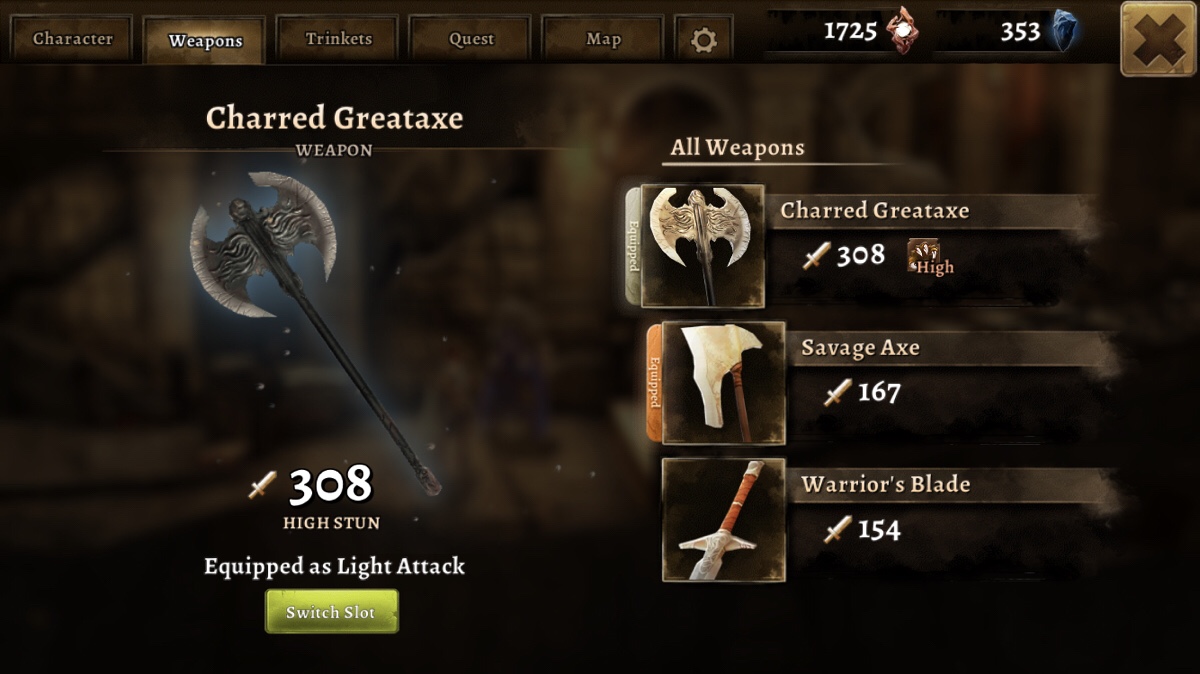Select the Weapons tab
The width and height of the screenshot is (1200, 674).
(x=205, y=40)
